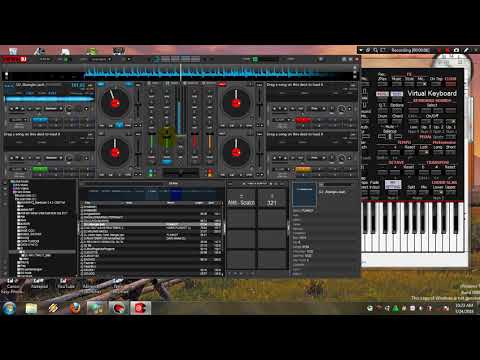Viewport: 480px width, 360px height.
Task: Click the VirtualDJ logo in the top bar
Action: [x=15, y=60]
